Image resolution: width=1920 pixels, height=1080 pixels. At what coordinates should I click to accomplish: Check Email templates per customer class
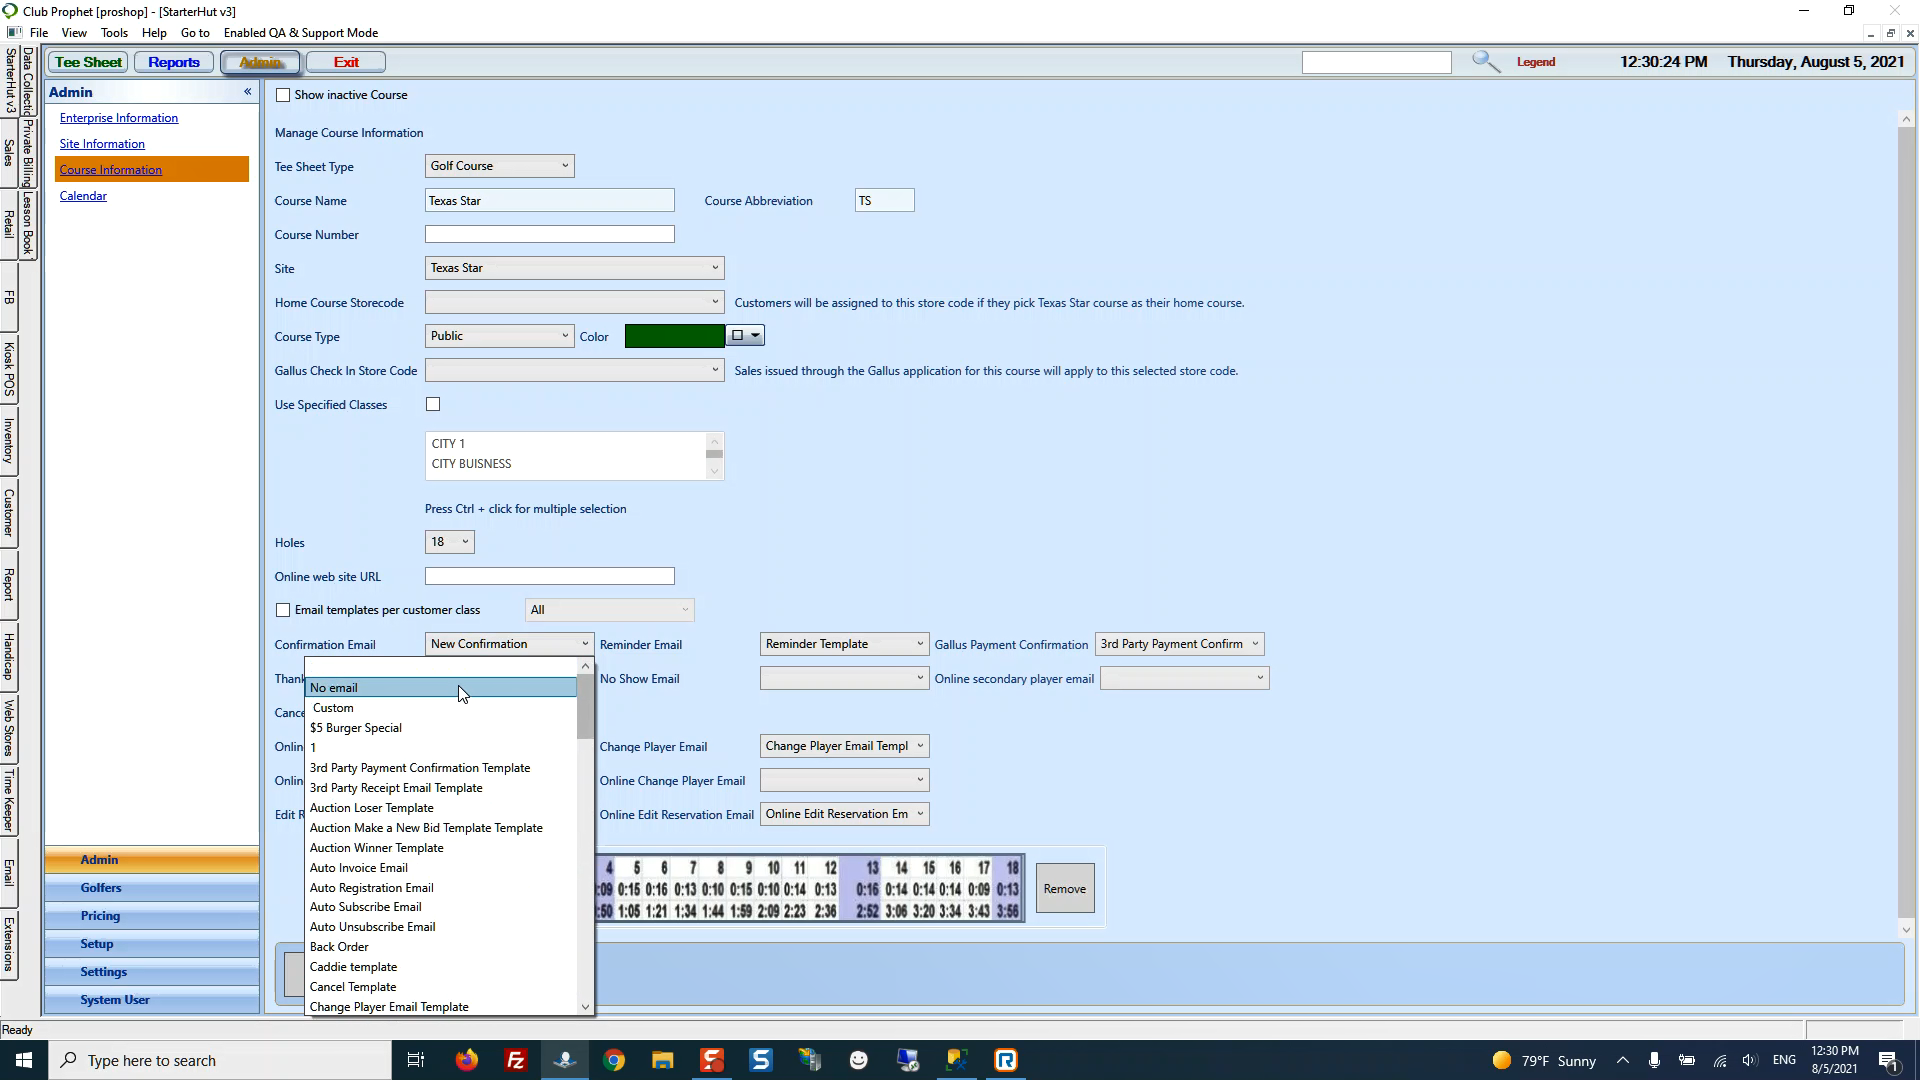point(283,610)
